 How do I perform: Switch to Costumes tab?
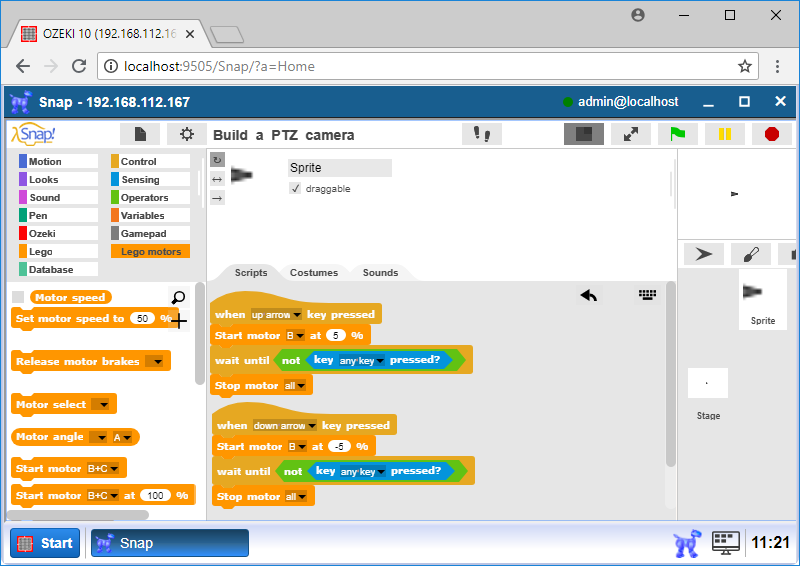314,273
